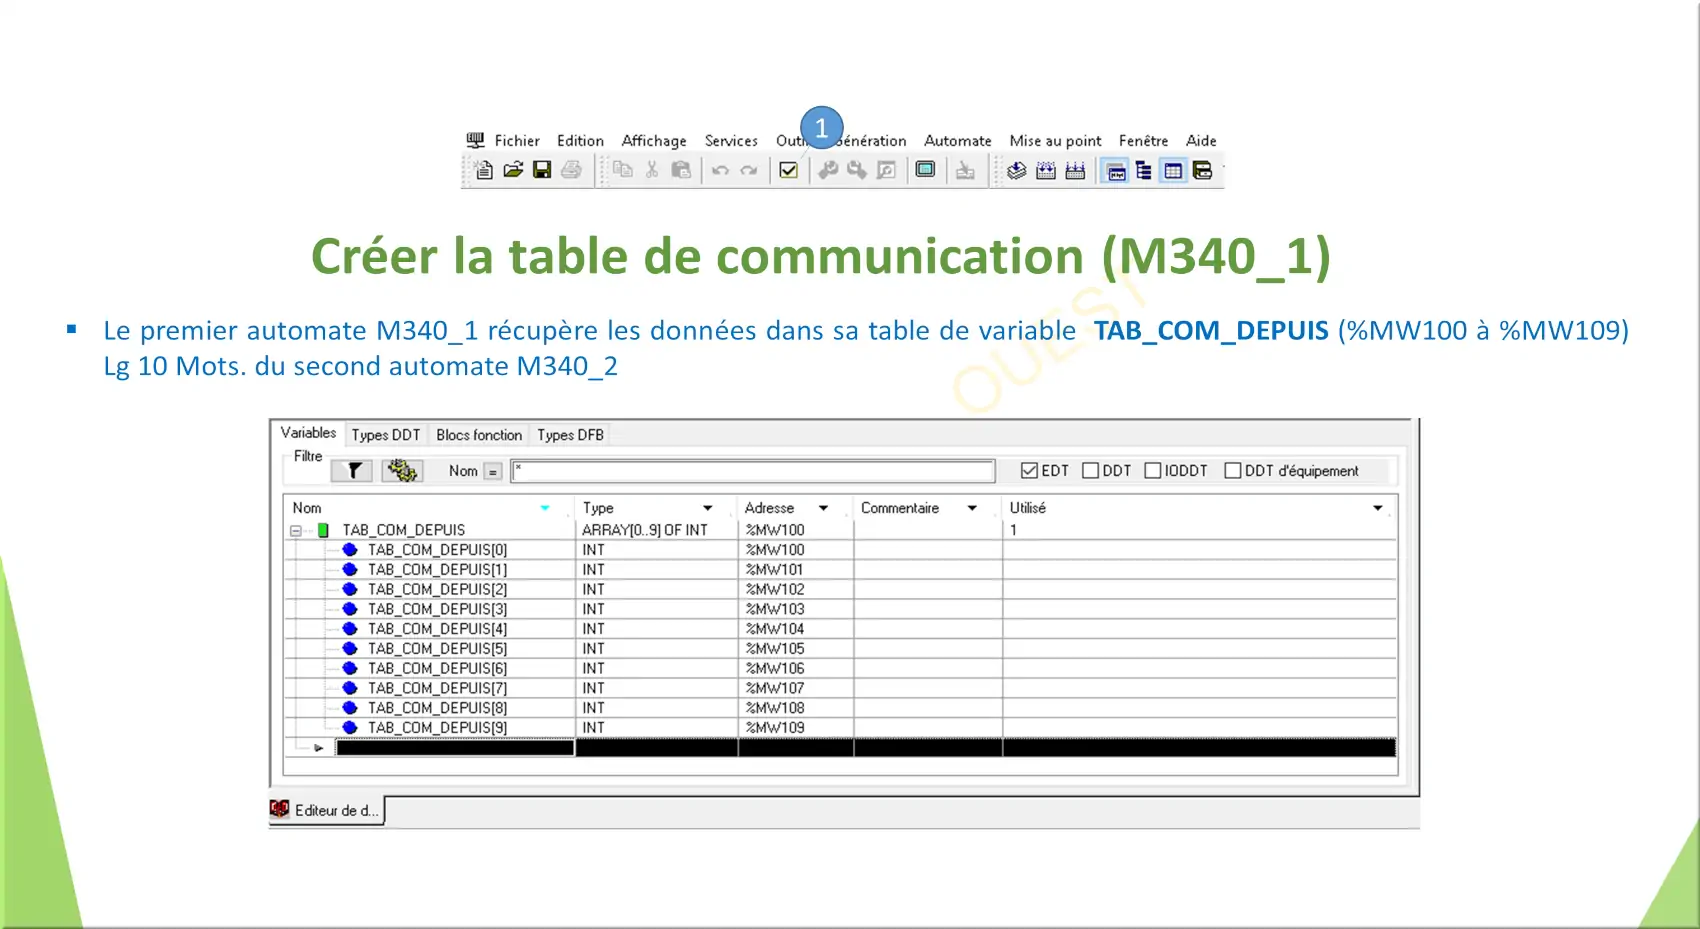
Task: Select variable TAB_COM_DEPUIS[9]
Action: point(437,727)
